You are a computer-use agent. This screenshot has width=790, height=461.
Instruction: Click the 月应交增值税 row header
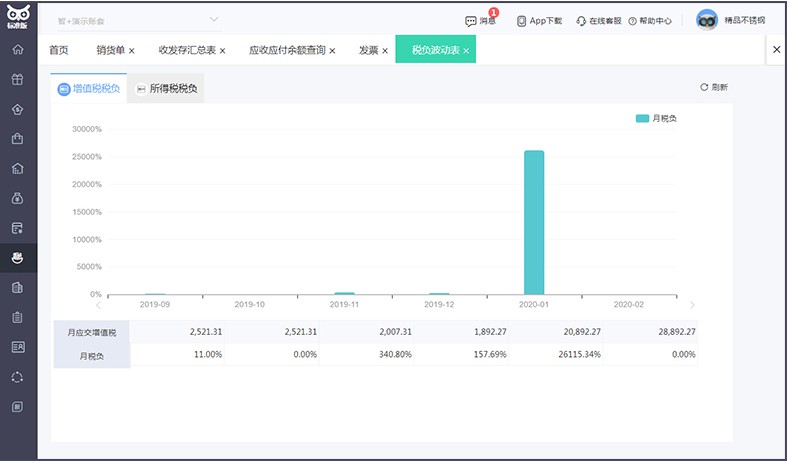click(x=92, y=333)
